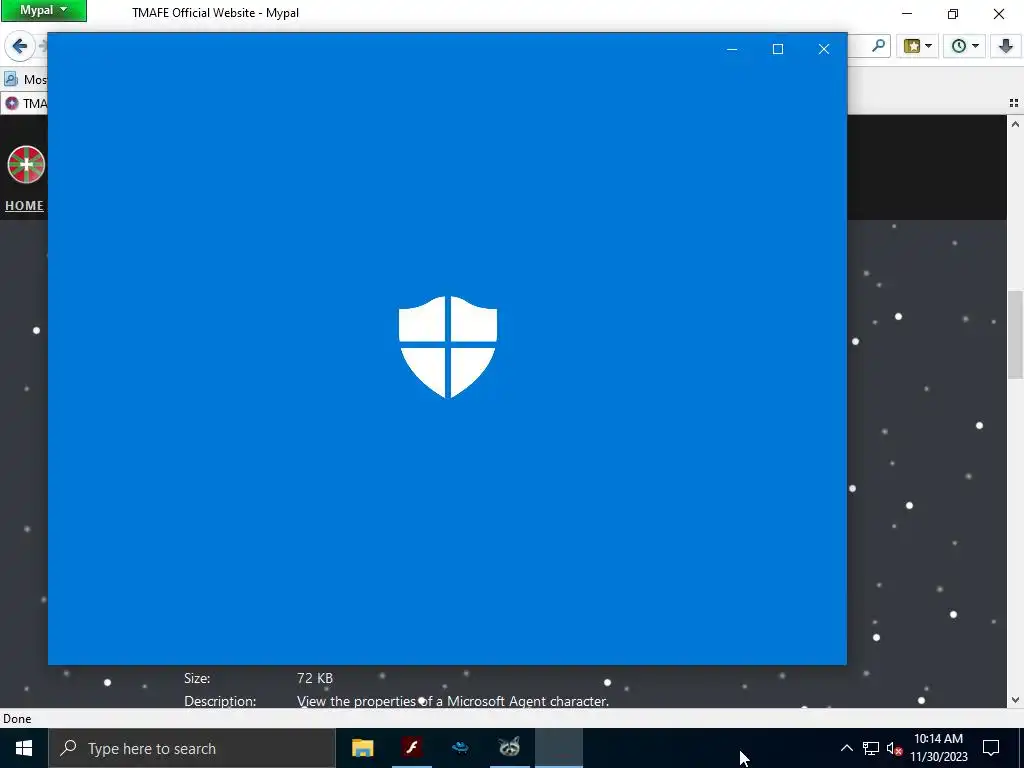Click the "Done" status bar text
Image resolution: width=1024 pixels, height=768 pixels.
point(17,718)
